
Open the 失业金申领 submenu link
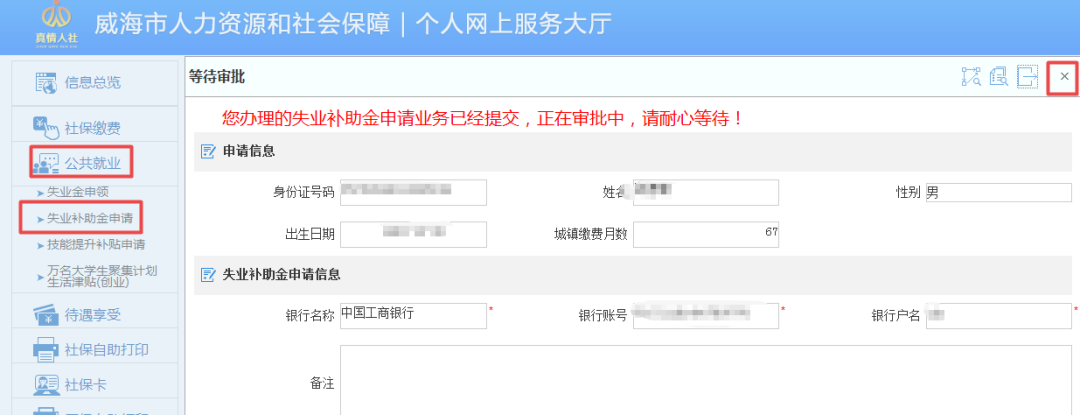click(77, 192)
